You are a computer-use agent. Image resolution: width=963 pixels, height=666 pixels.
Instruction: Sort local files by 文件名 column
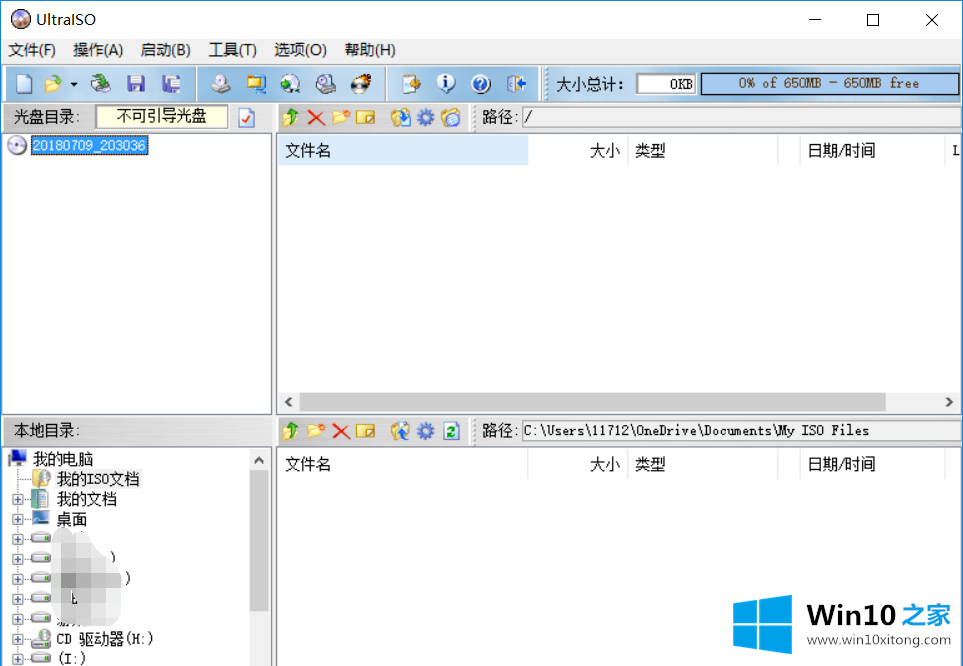[x=404, y=464]
